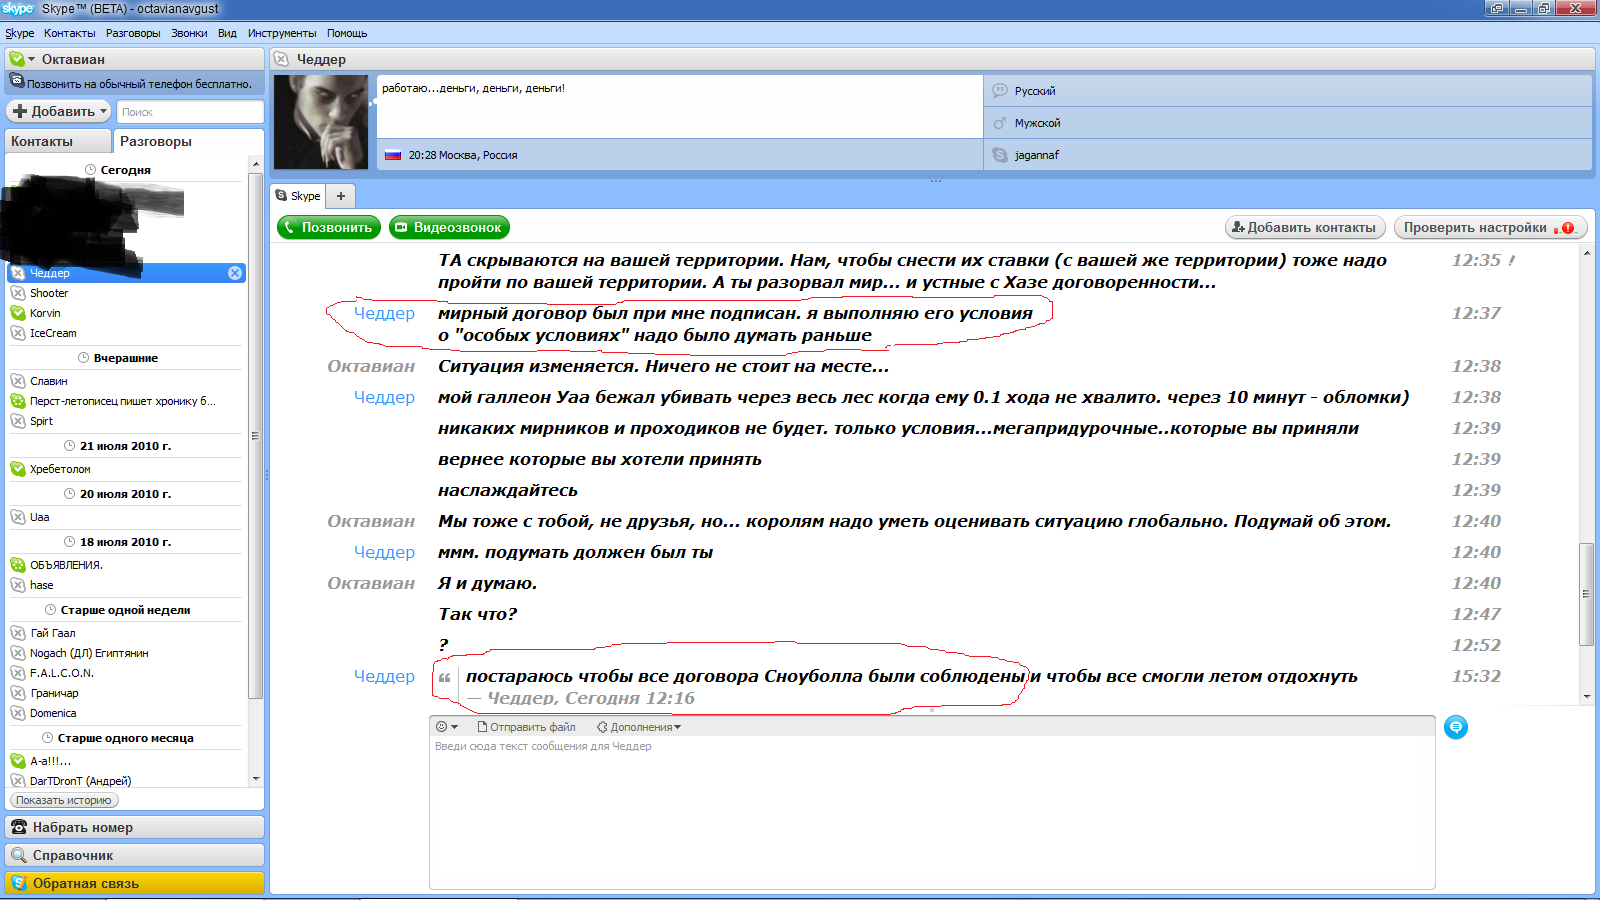Viewport: 1600px width, 900px height.
Task: Click the plus tab to add a new tab
Action: point(341,196)
